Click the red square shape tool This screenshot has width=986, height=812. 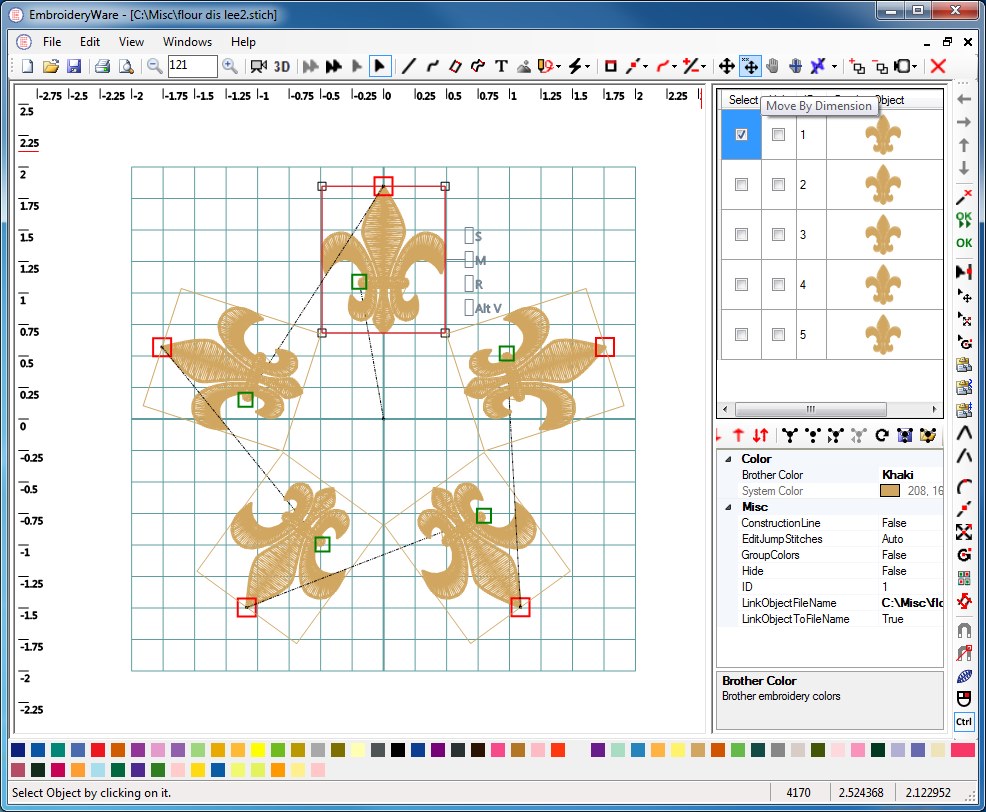click(x=610, y=66)
